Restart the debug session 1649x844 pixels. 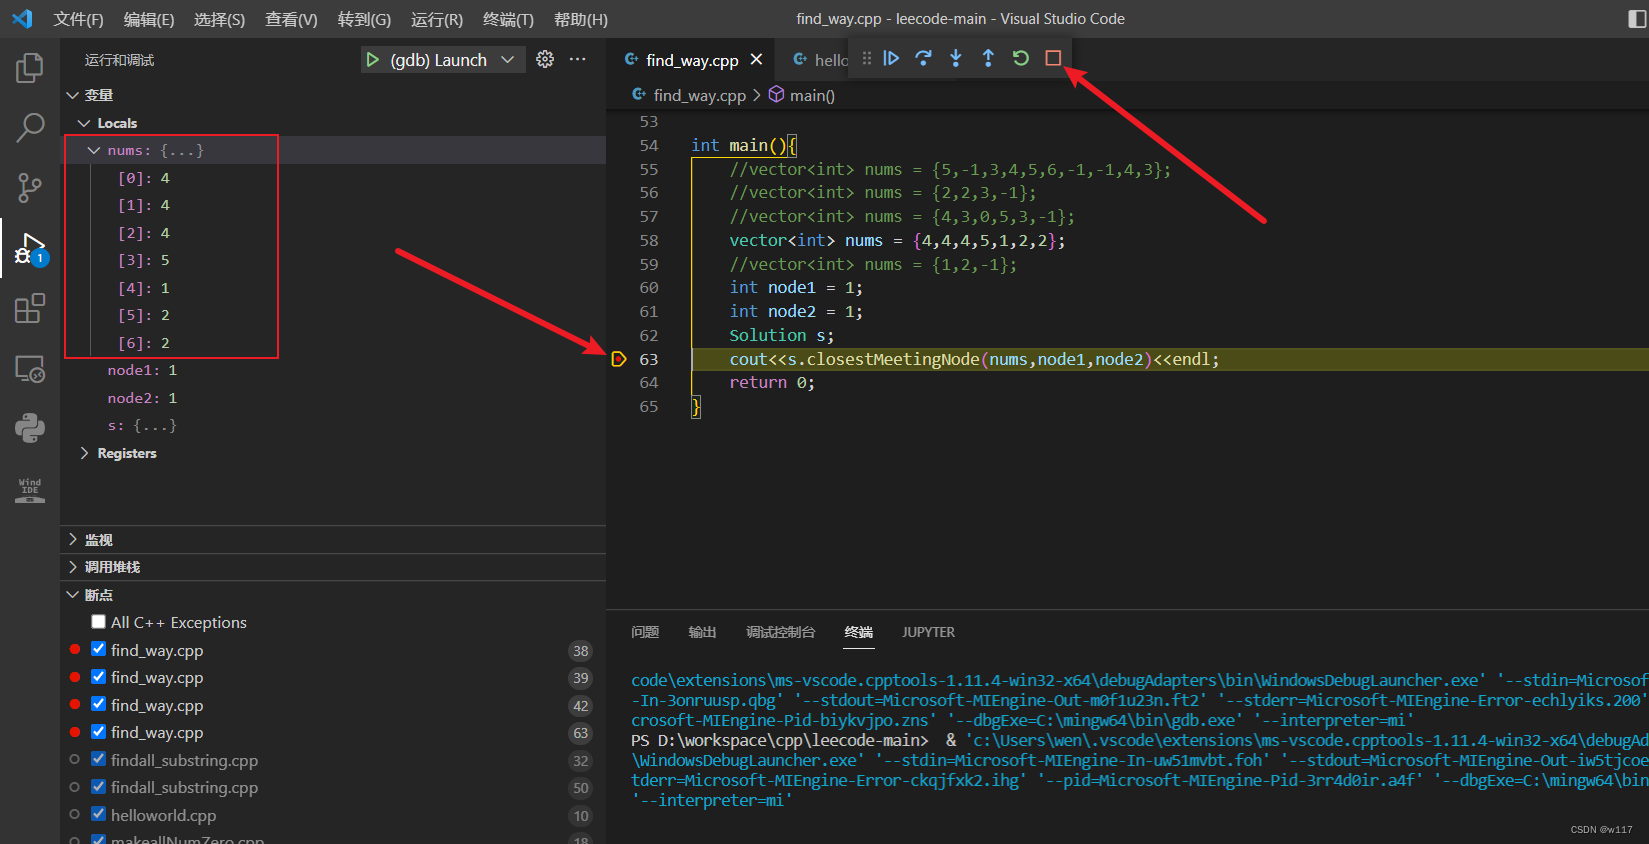click(x=1021, y=58)
